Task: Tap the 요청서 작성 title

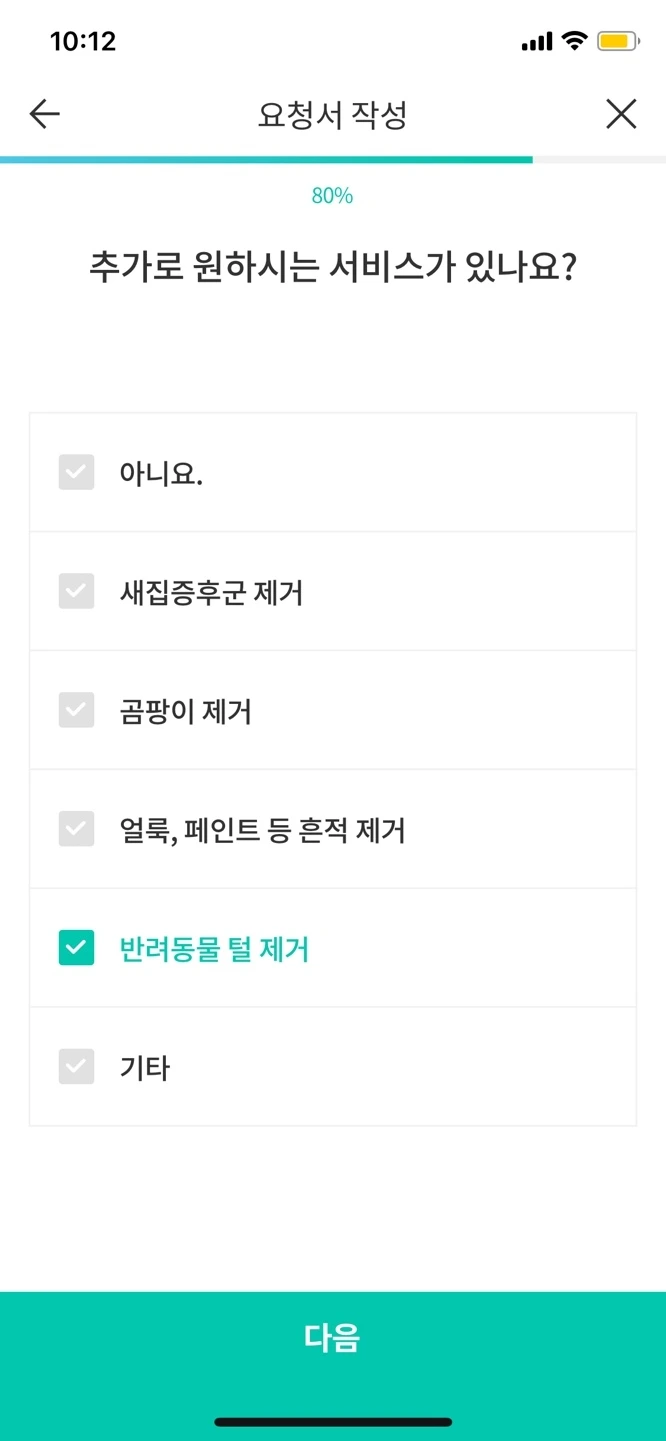Action: pyautogui.click(x=333, y=113)
